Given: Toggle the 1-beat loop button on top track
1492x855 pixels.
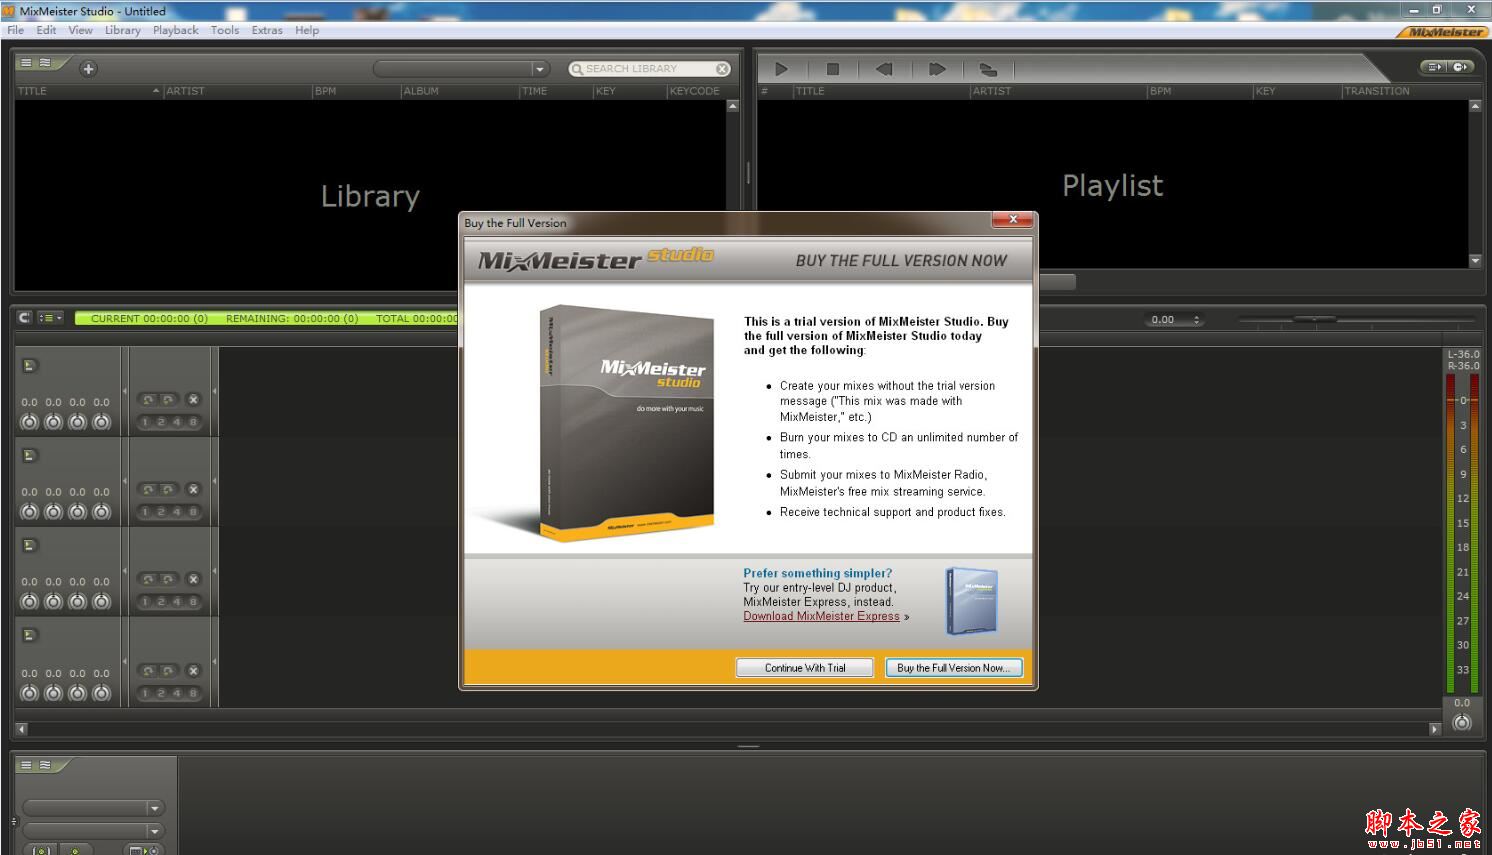Looking at the screenshot, I should 145,422.
